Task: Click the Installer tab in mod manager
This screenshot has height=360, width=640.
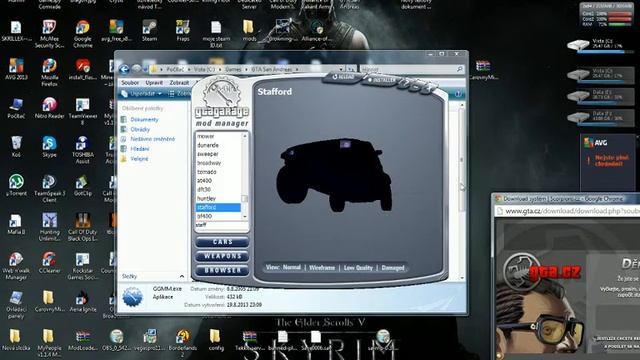Action: [x=382, y=80]
